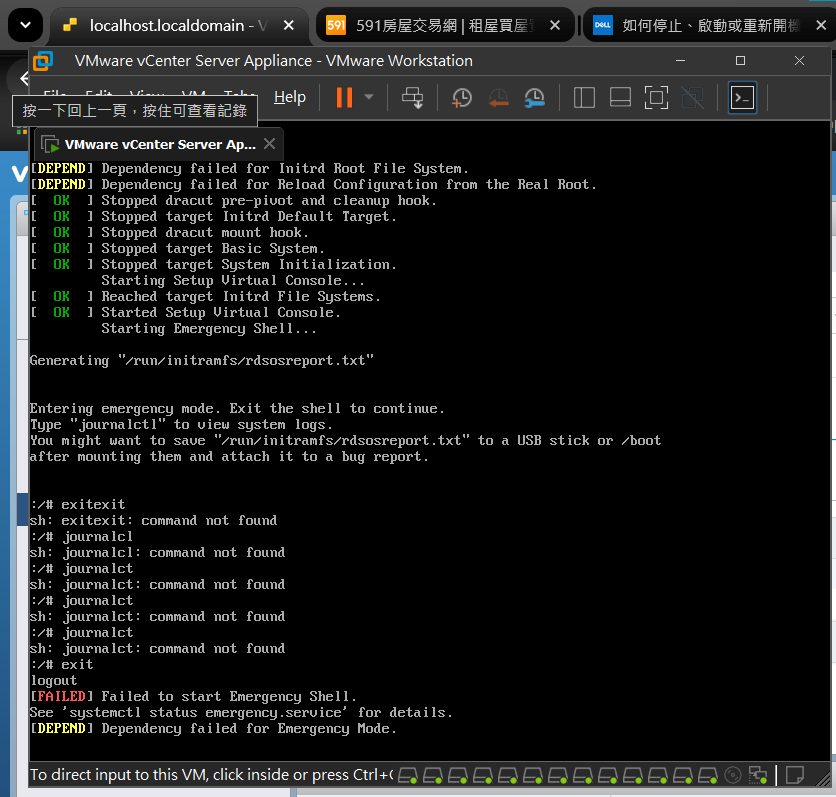Screen dimensions: 836x797
Task: Enter full screen mode
Action: [656, 98]
